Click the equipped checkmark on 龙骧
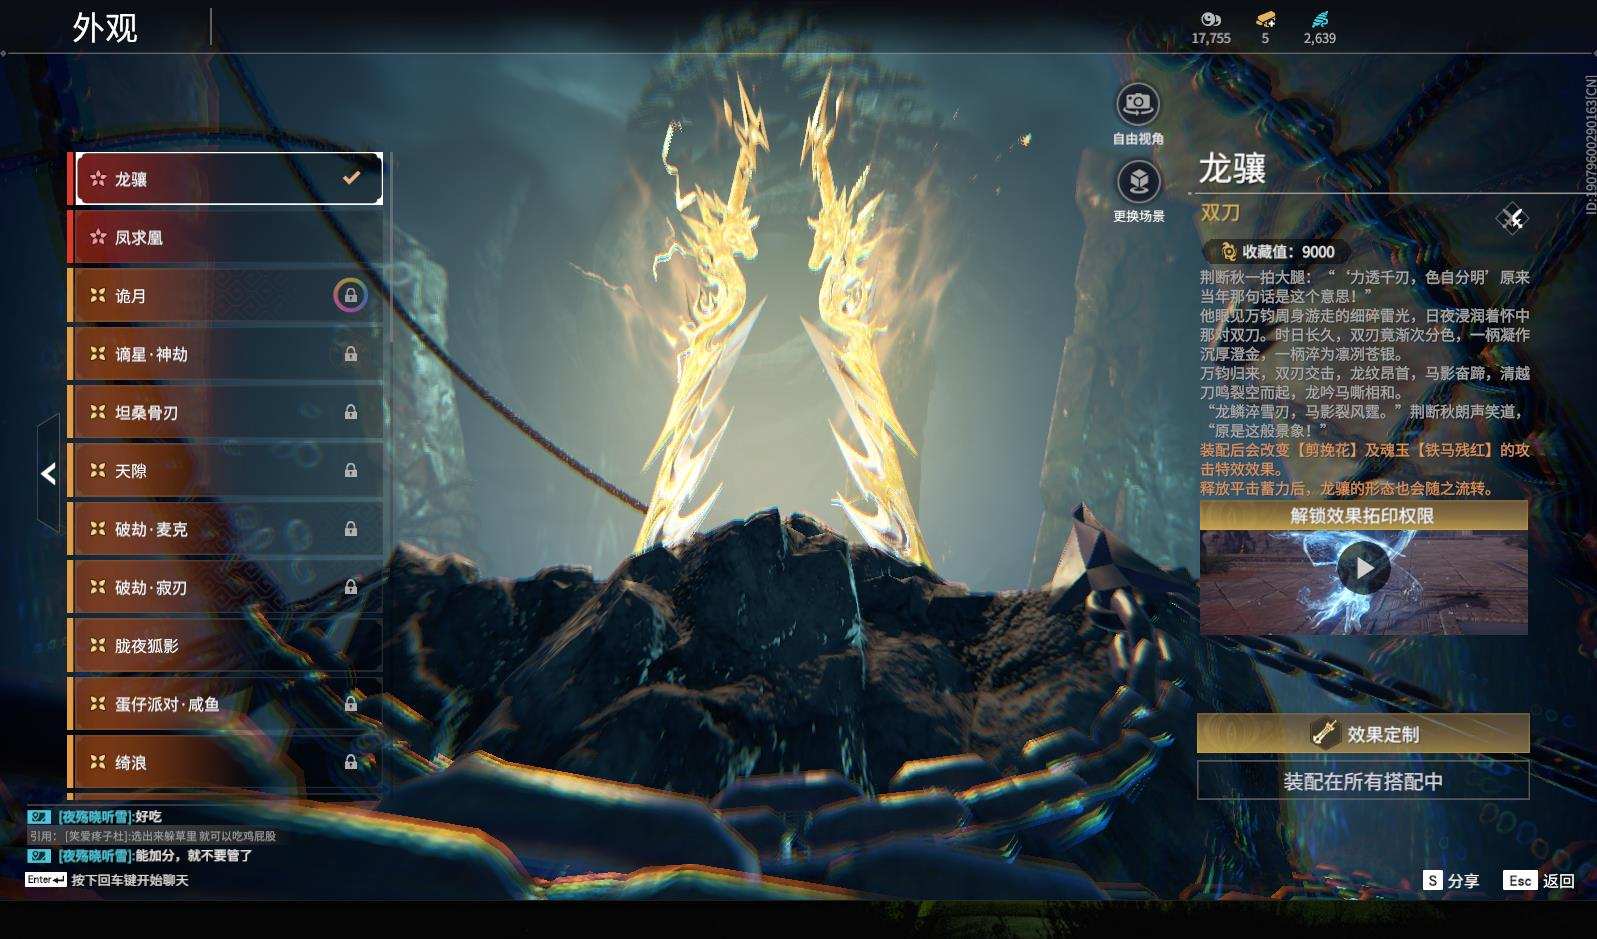 click(x=351, y=178)
